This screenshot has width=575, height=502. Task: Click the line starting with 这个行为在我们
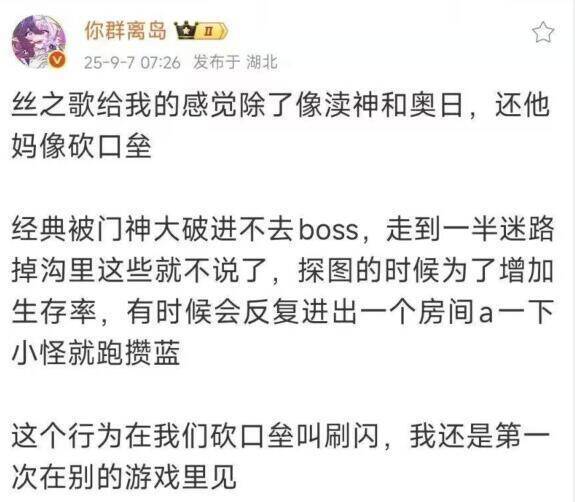[x=281, y=437]
